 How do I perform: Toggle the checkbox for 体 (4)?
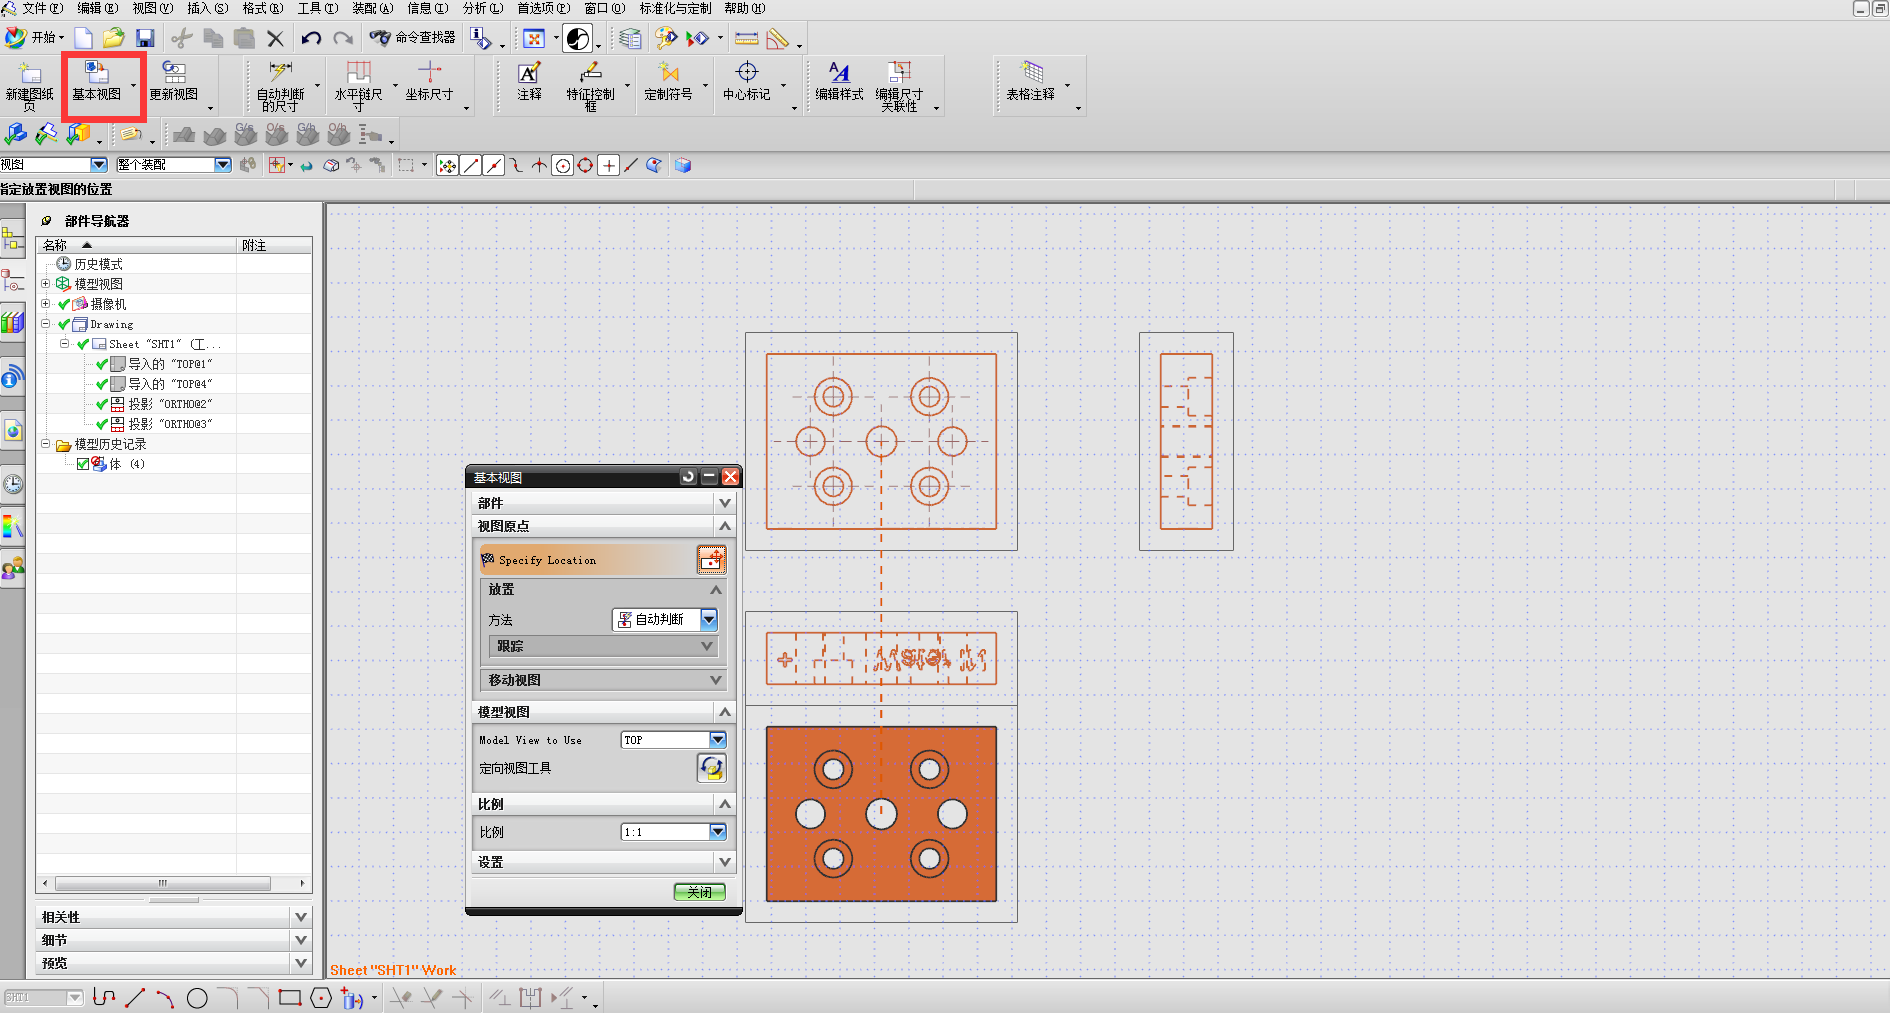[83, 464]
